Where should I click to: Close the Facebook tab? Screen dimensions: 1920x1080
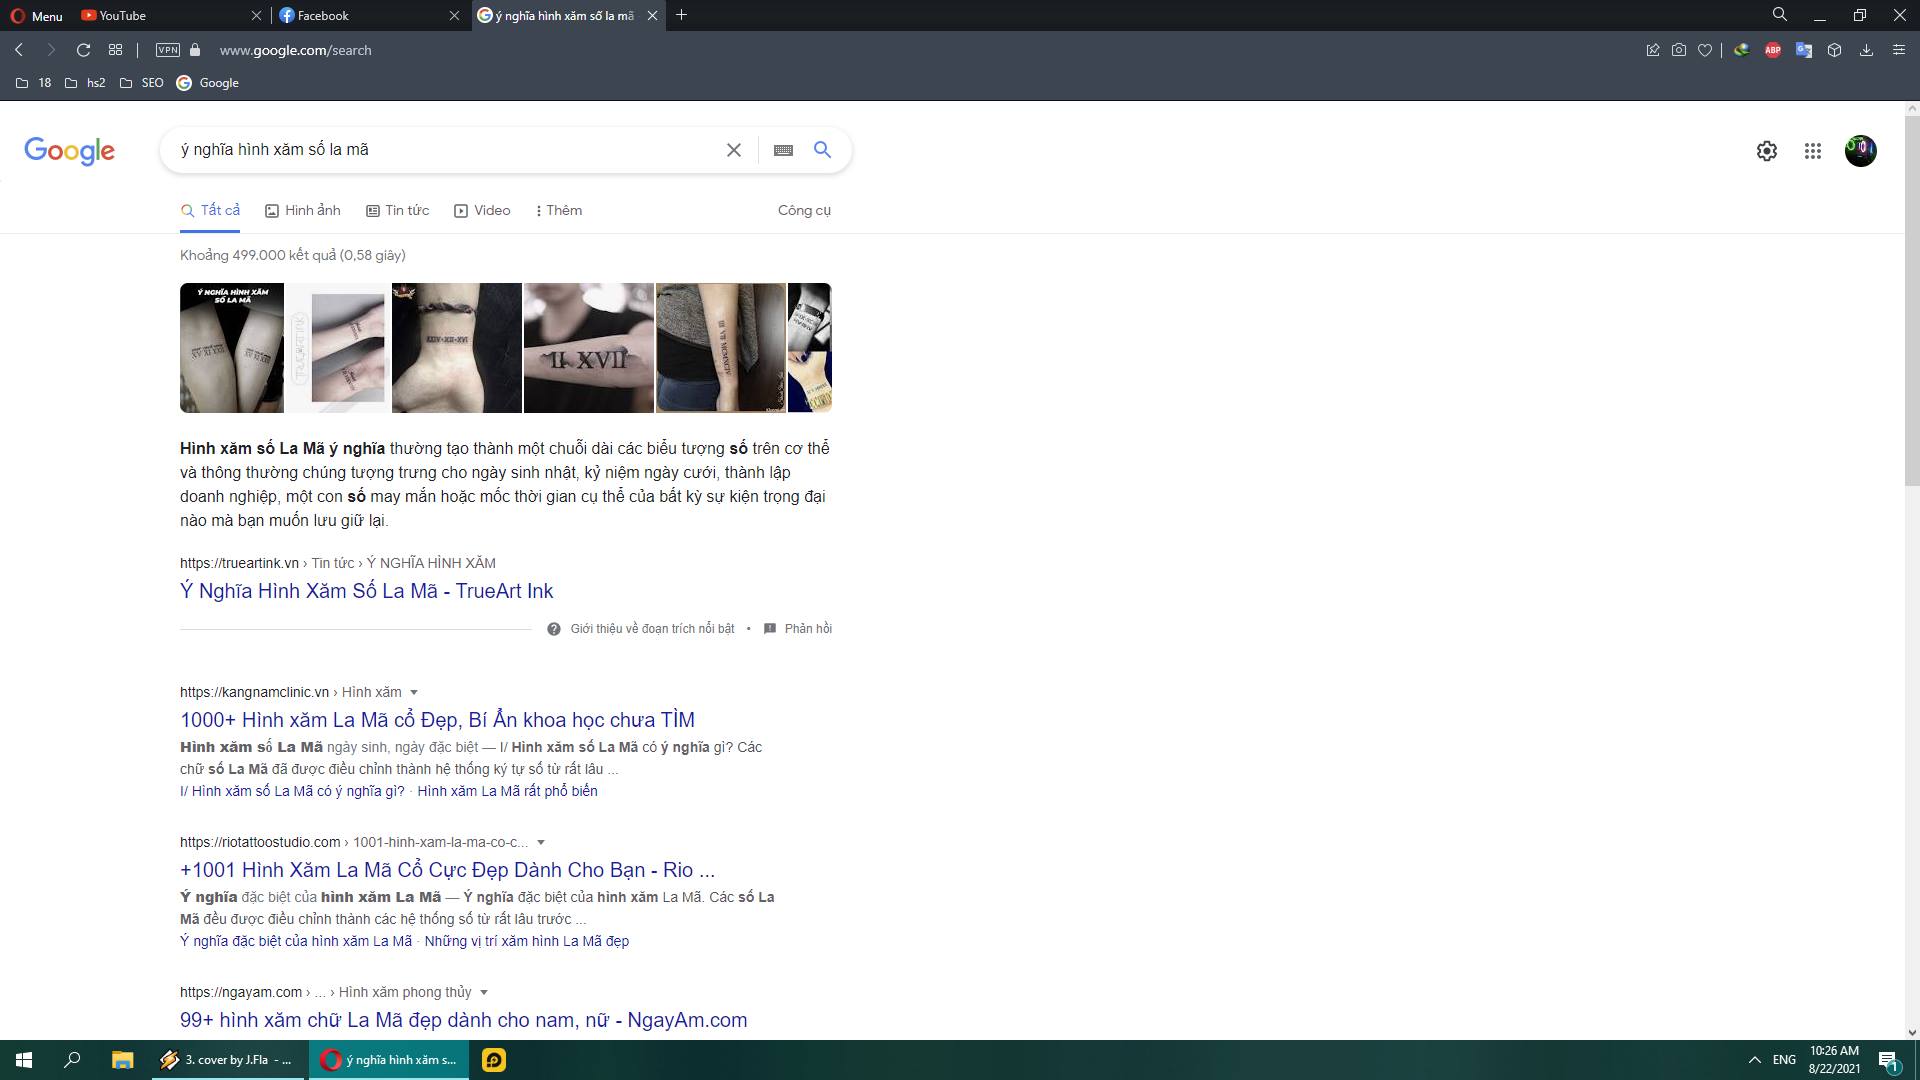(x=454, y=16)
